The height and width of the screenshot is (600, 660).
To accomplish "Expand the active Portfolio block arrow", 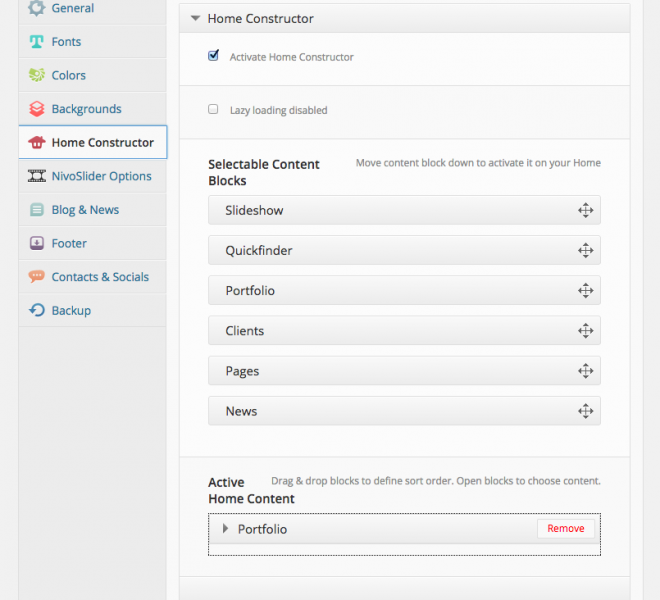I will (225, 528).
